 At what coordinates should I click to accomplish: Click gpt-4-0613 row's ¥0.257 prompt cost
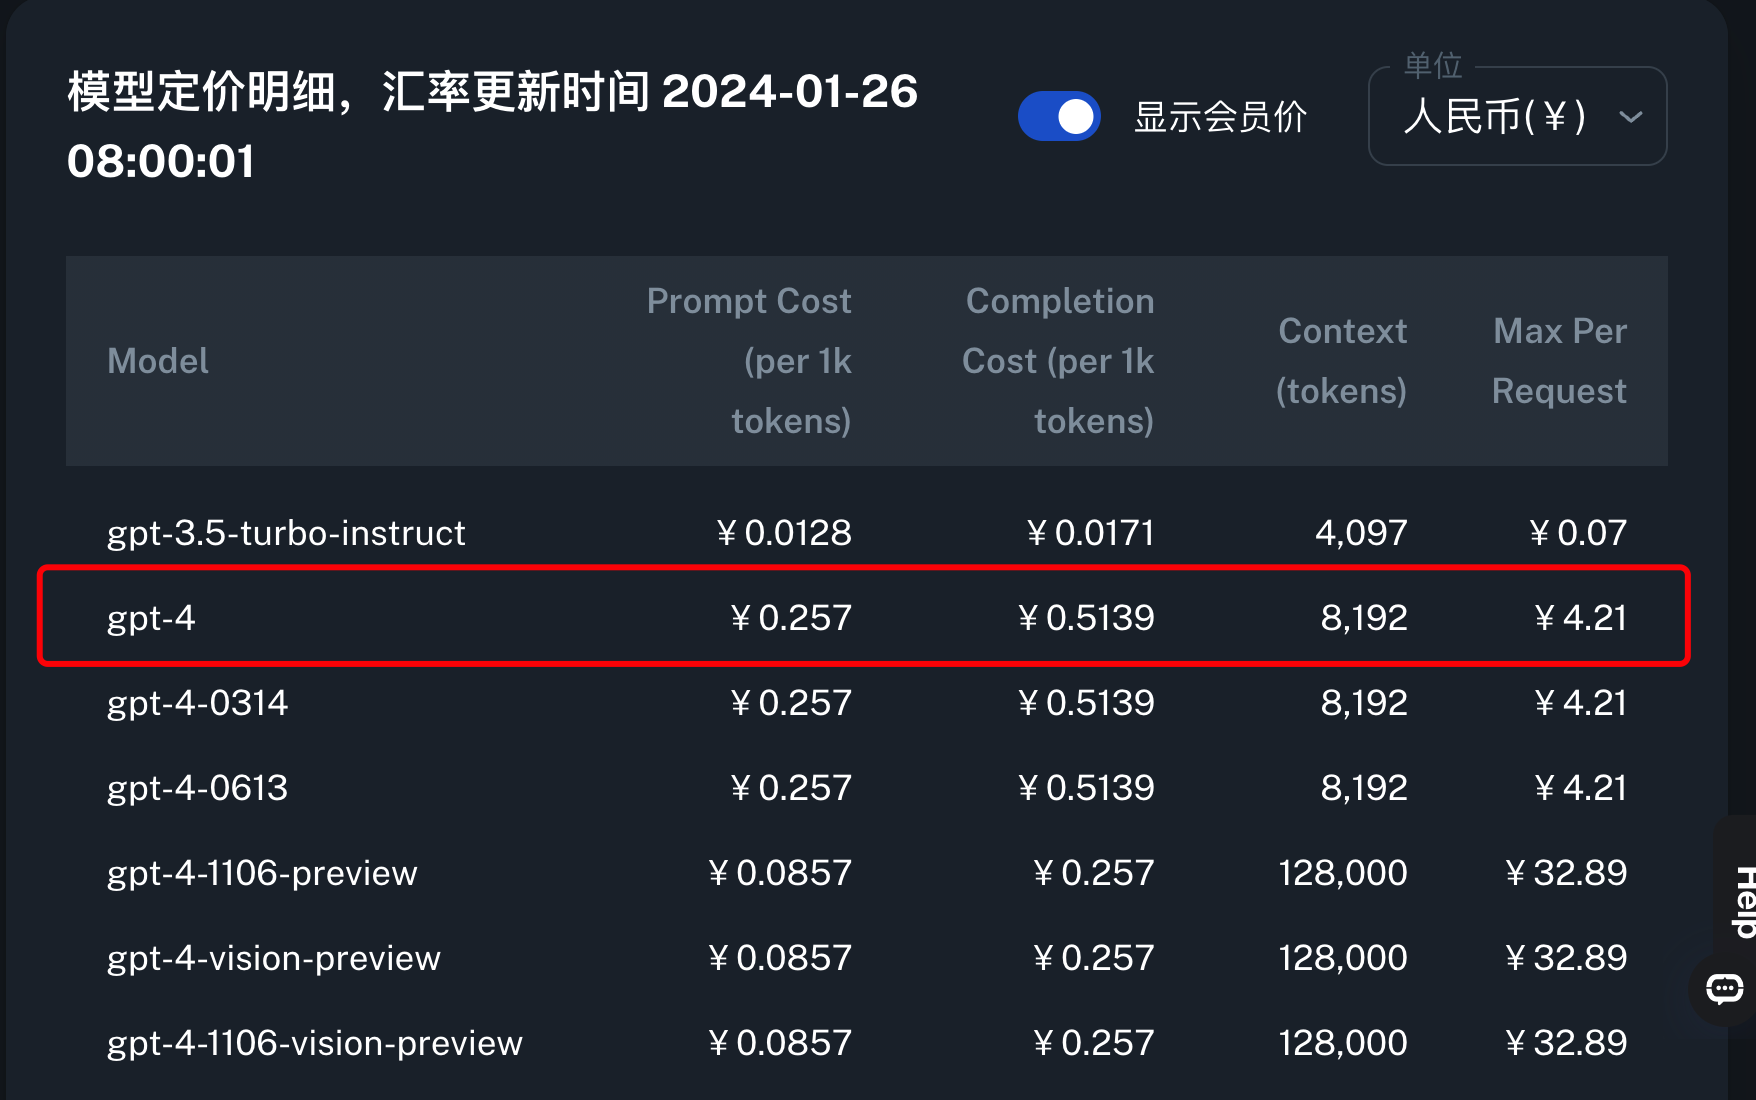(x=791, y=788)
